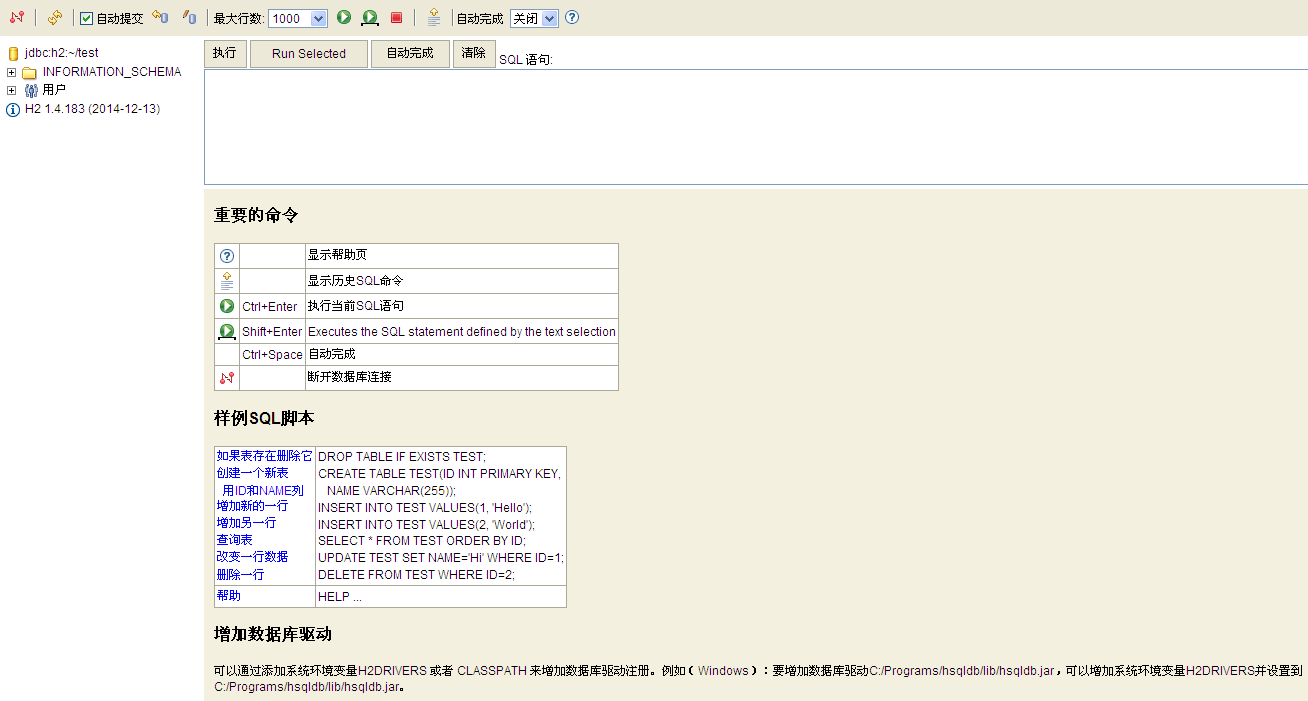The image size is (1308, 701).
Task: Click the Run Selected button
Action: click(x=309, y=54)
